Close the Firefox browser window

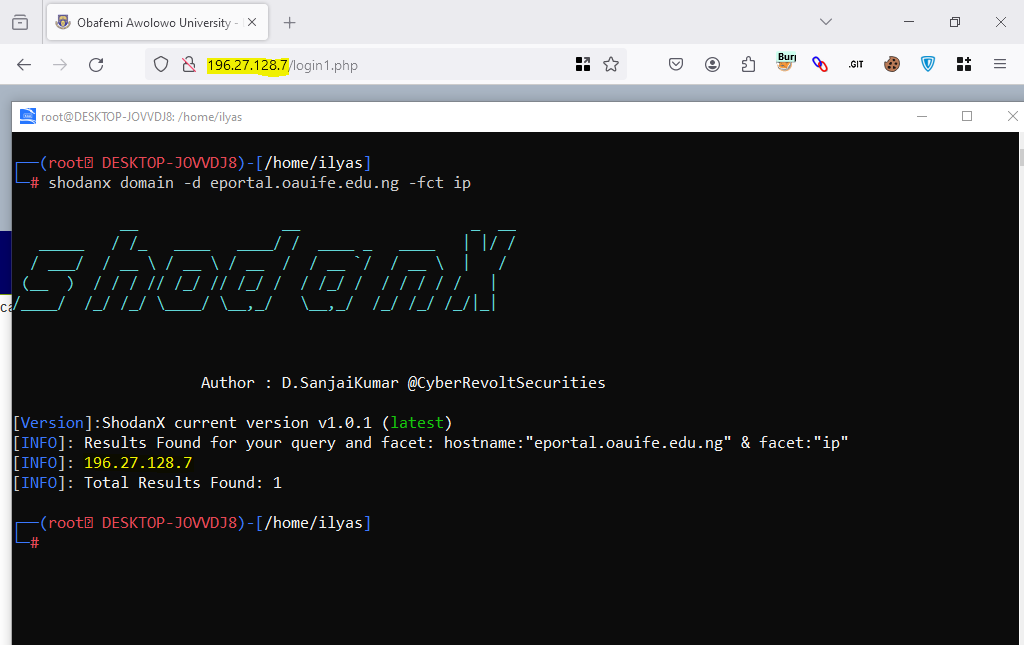point(1000,22)
